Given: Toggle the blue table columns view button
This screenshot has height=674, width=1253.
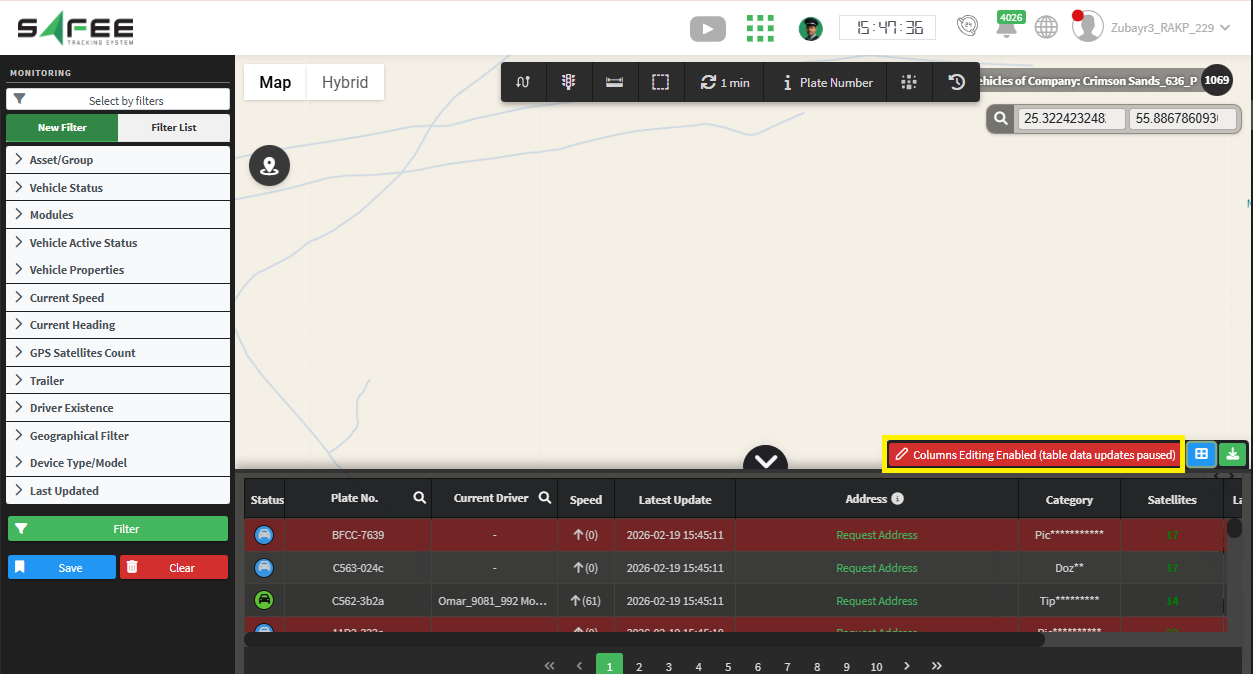Looking at the screenshot, I should point(1201,454).
